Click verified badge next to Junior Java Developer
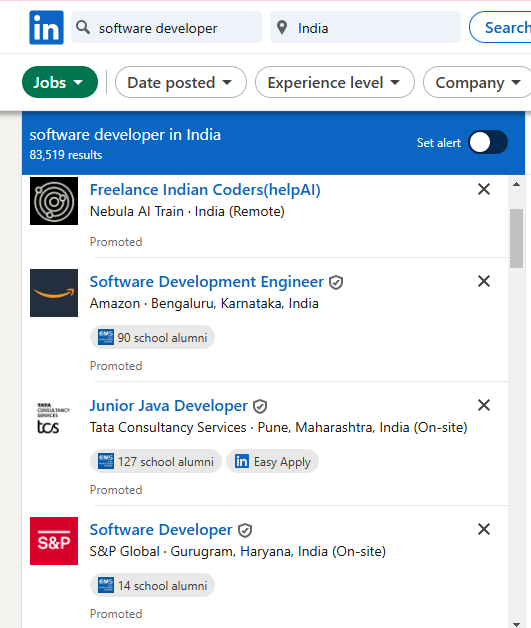The image size is (531, 628). click(260, 407)
